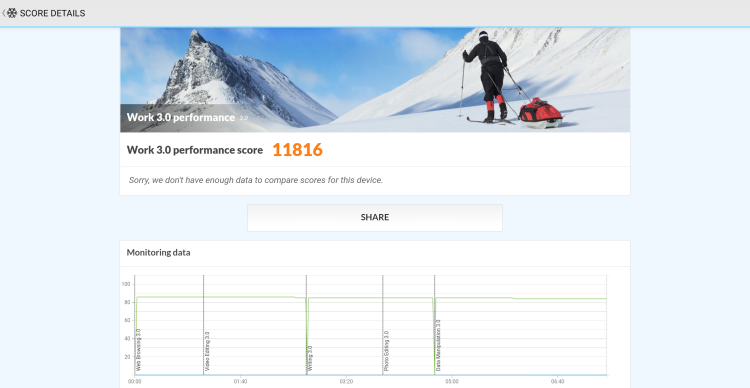Viewport: 750px width, 388px height.
Task: Click the Work 3.0 performance banner caption
Action: [180, 118]
